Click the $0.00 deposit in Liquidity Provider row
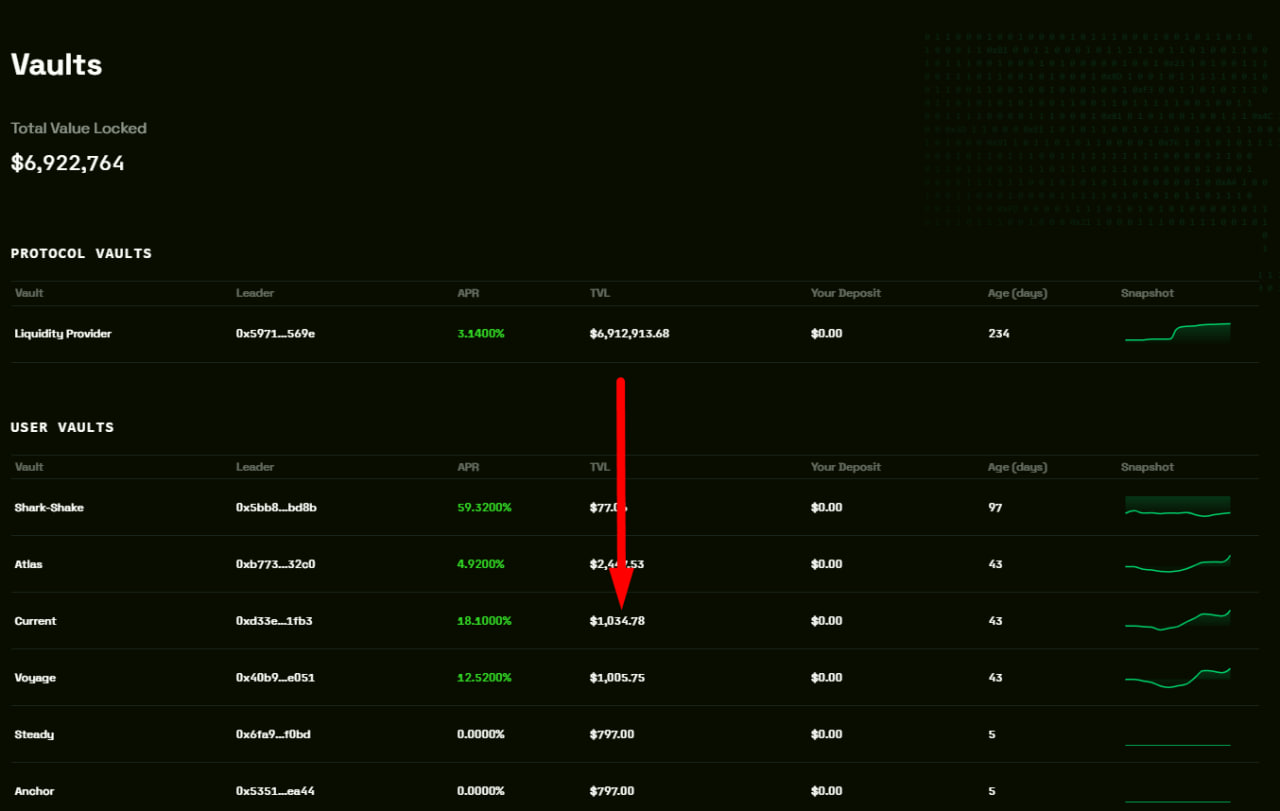Viewport: 1280px width, 811px height. pos(827,334)
